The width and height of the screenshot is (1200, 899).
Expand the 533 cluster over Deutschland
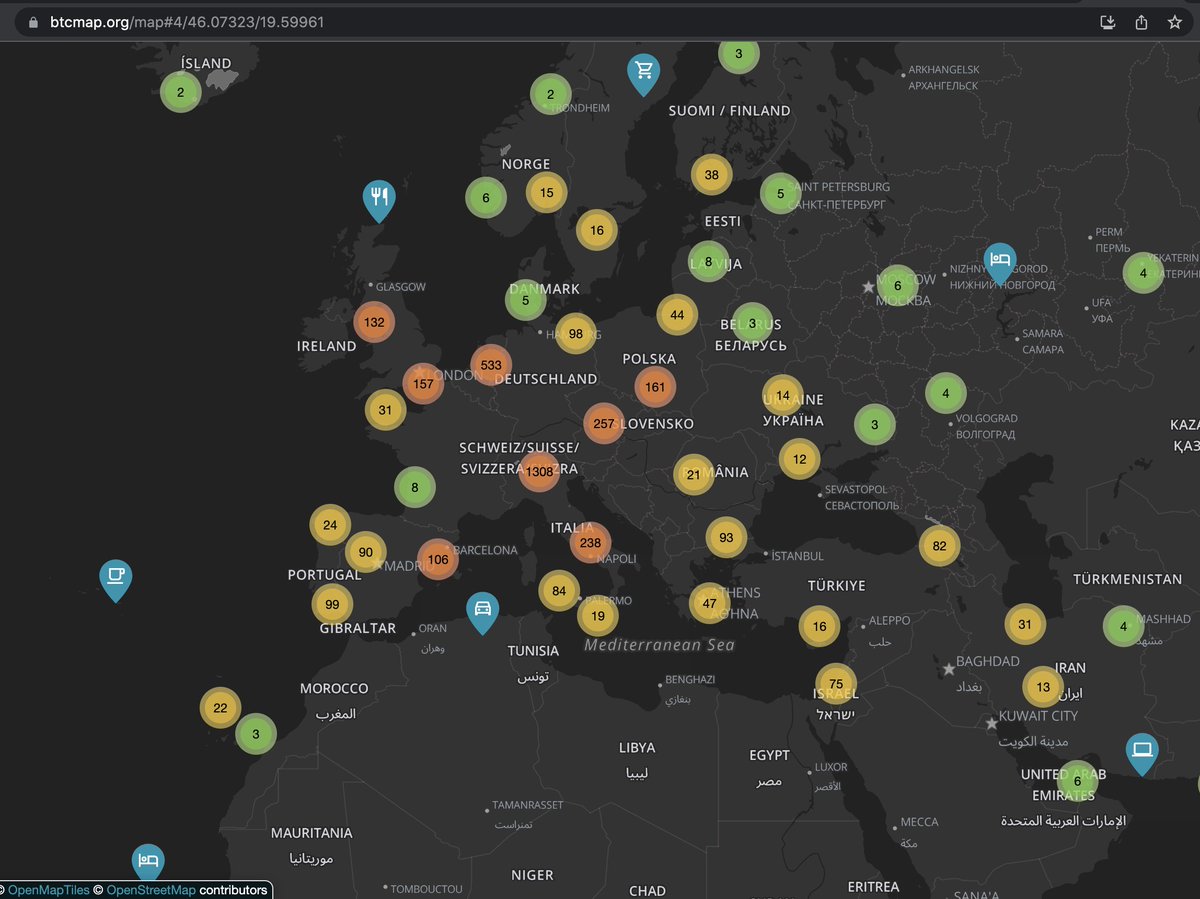(x=491, y=364)
